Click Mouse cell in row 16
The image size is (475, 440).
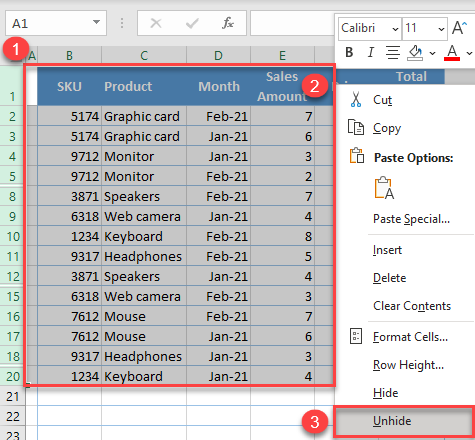(x=144, y=316)
